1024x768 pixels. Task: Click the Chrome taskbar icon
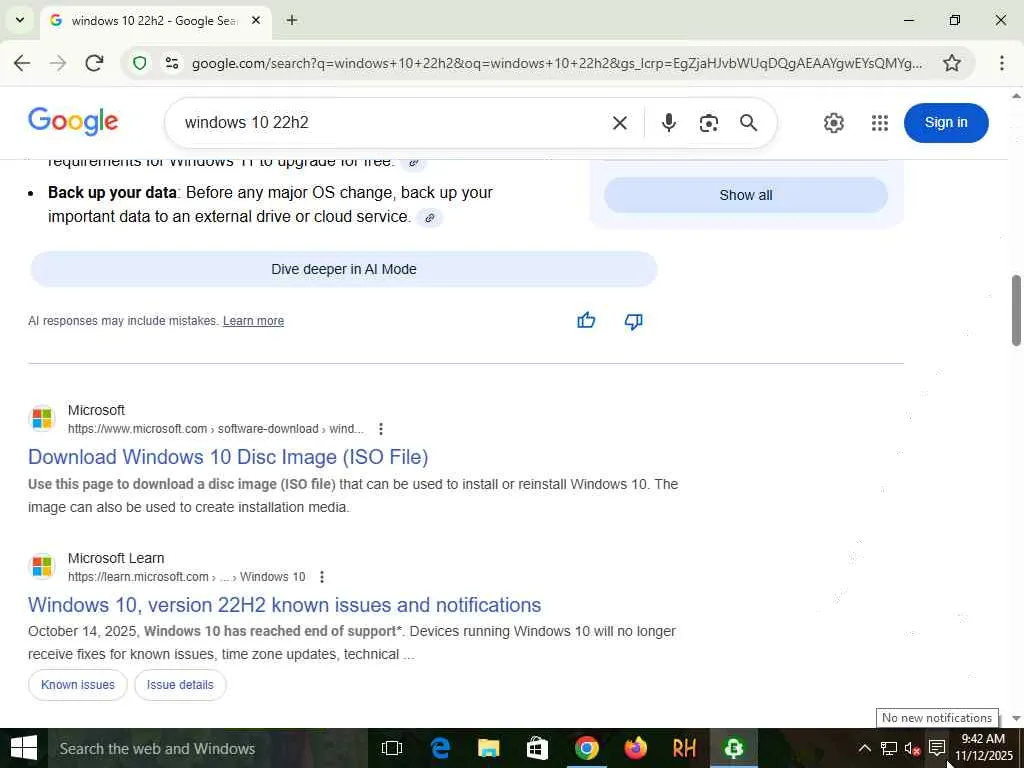tap(586, 748)
